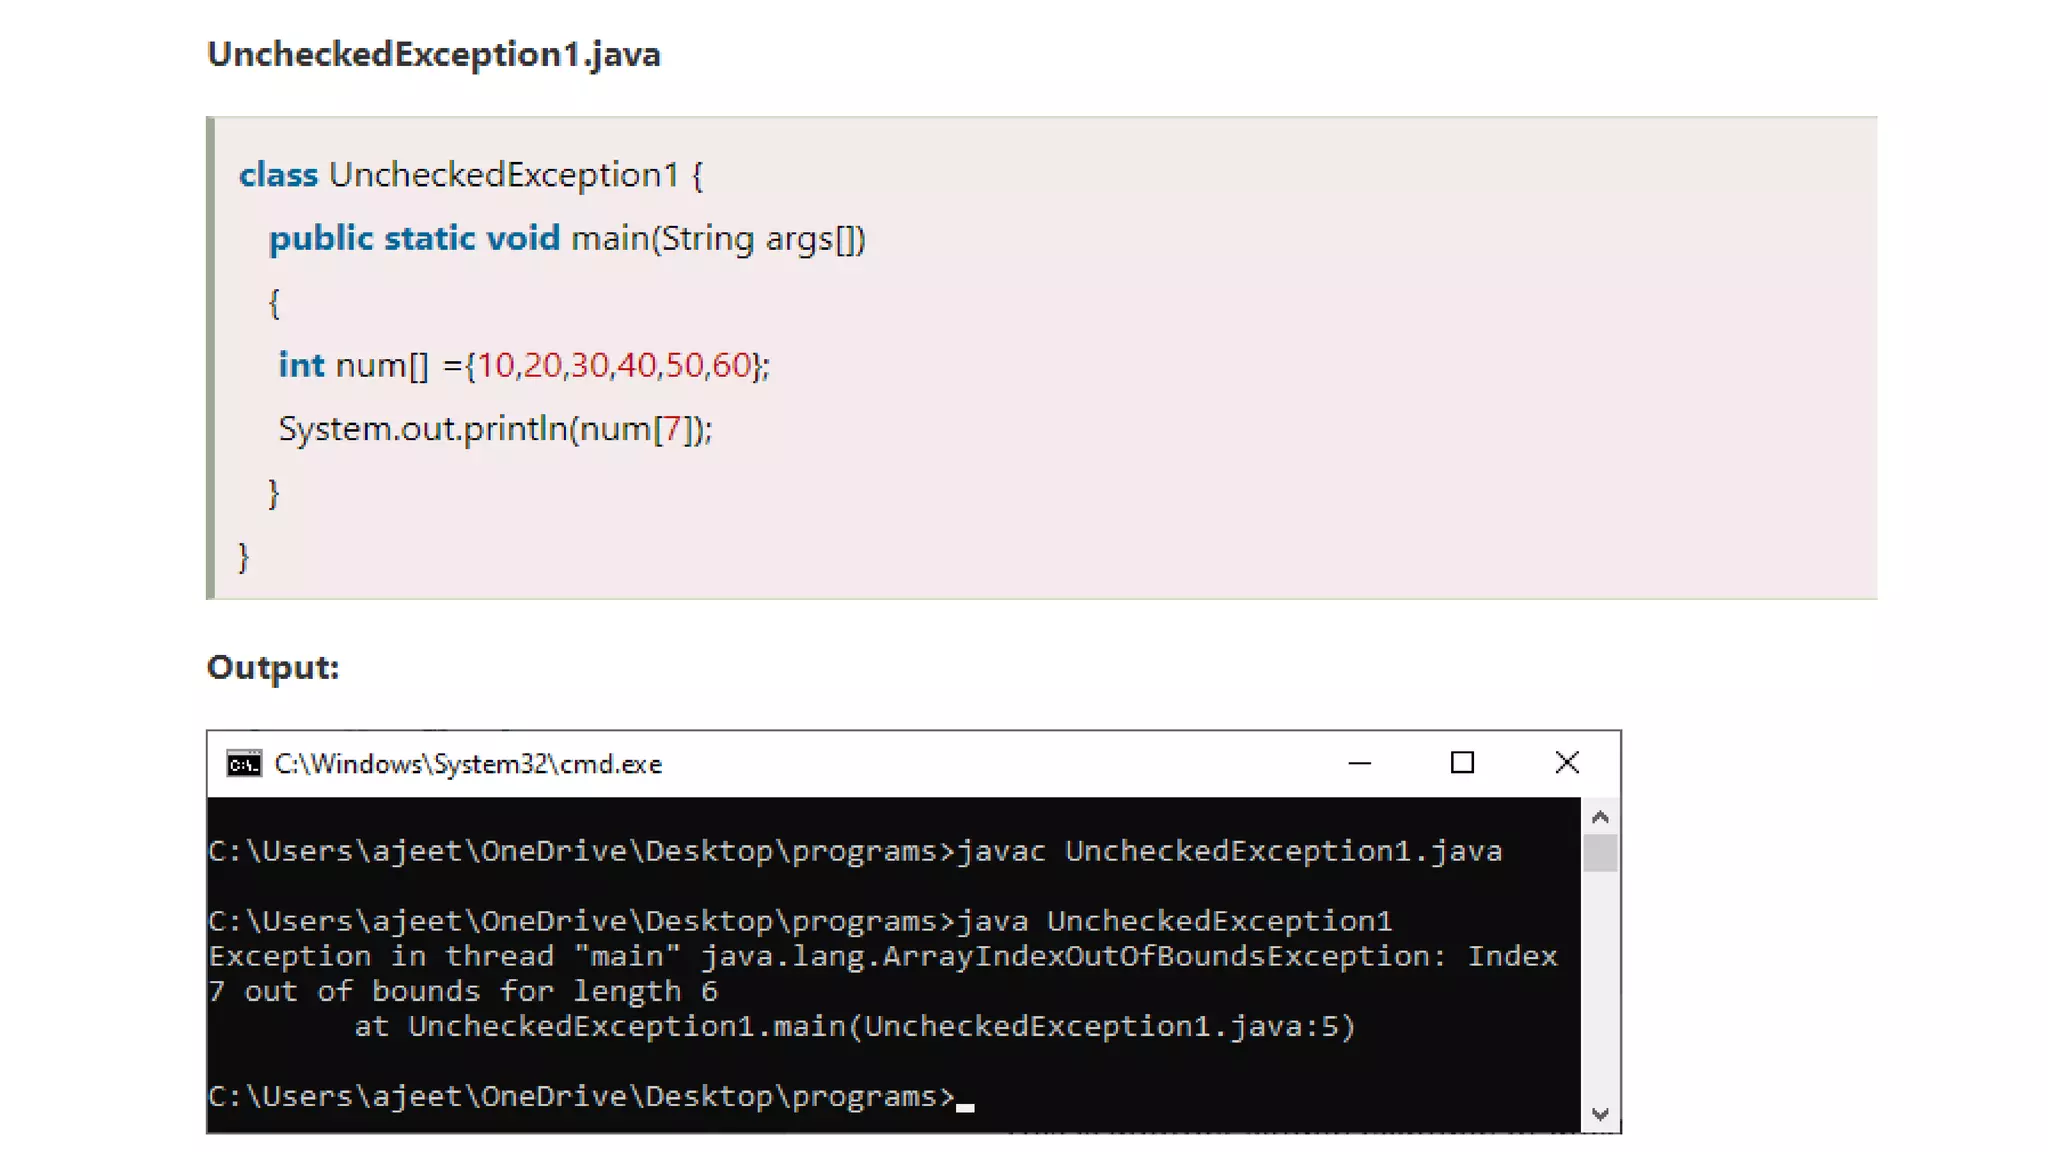
Task: Click 'public static void' keywords in code
Action: point(414,239)
